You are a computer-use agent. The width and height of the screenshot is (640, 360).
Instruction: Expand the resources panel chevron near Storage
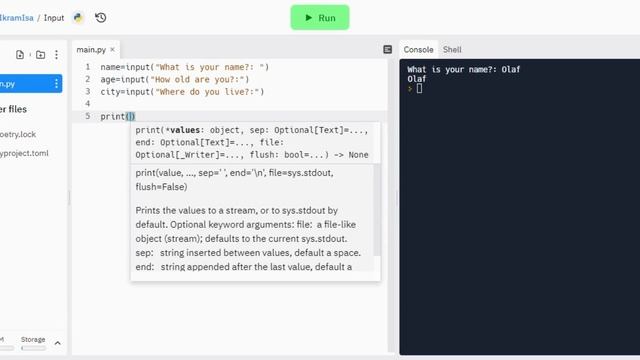pyautogui.click(x=58, y=343)
